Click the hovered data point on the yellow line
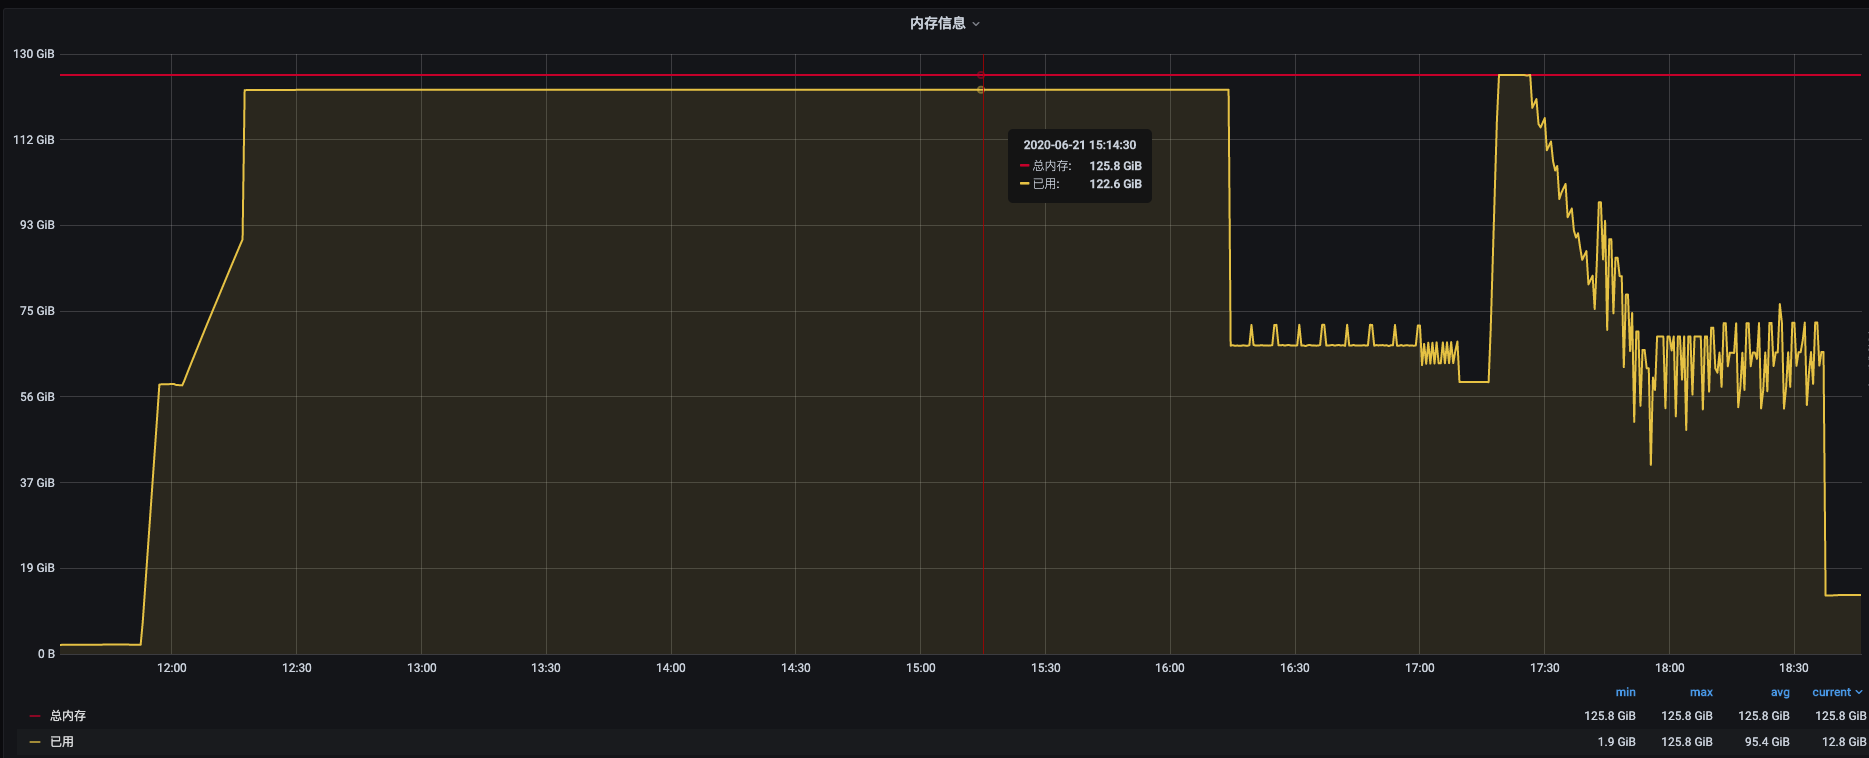Viewport: 1869px width, 758px height. 981,90
